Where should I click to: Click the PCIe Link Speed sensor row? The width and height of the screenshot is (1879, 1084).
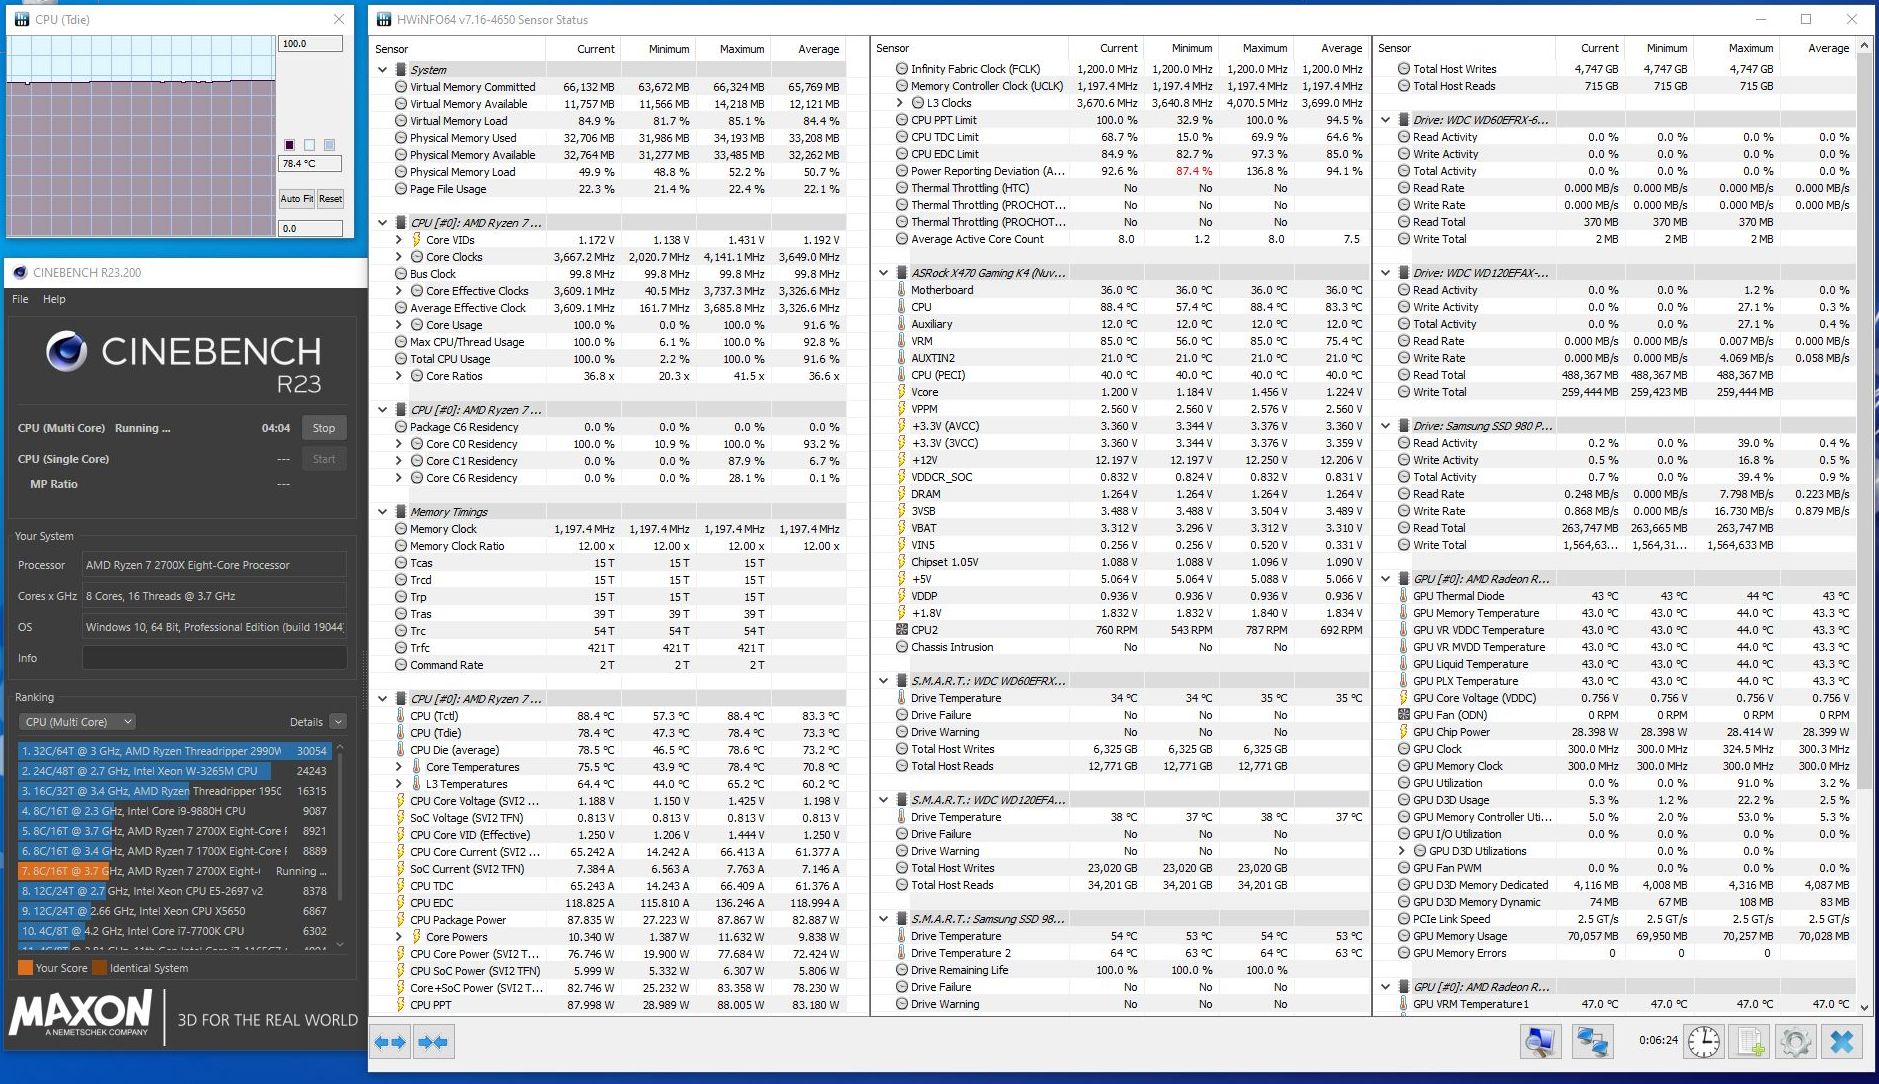click(x=1617, y=919)
